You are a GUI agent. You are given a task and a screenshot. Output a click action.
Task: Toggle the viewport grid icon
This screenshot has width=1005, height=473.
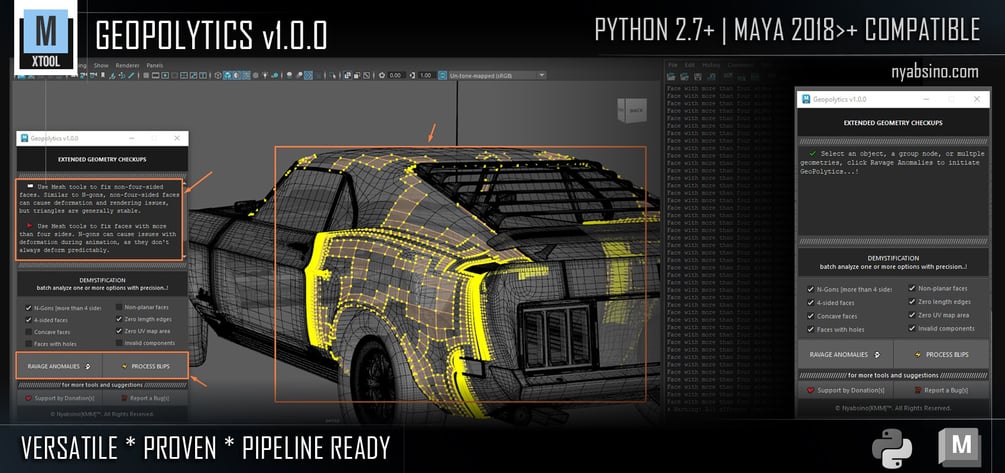click(x=146, y=75)
